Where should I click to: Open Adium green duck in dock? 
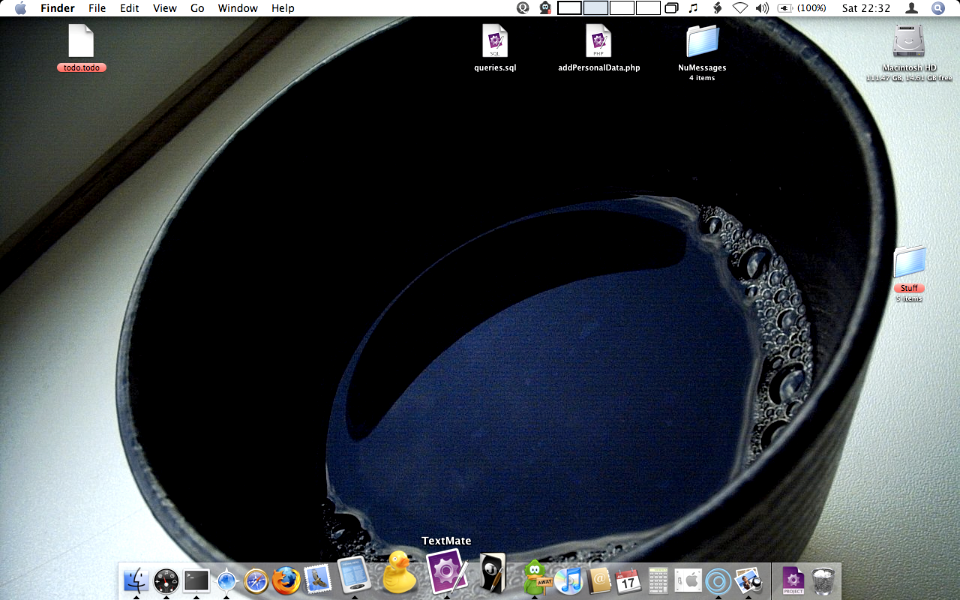536,577
